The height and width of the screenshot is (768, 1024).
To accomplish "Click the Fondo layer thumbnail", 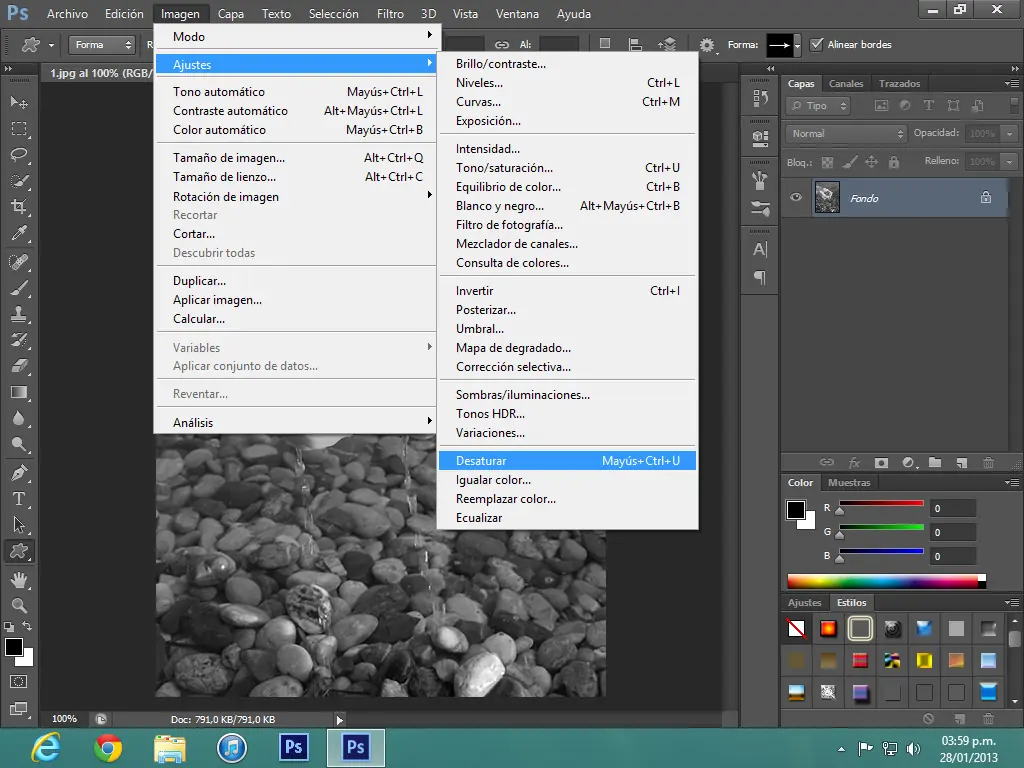I will coord(827,197).
